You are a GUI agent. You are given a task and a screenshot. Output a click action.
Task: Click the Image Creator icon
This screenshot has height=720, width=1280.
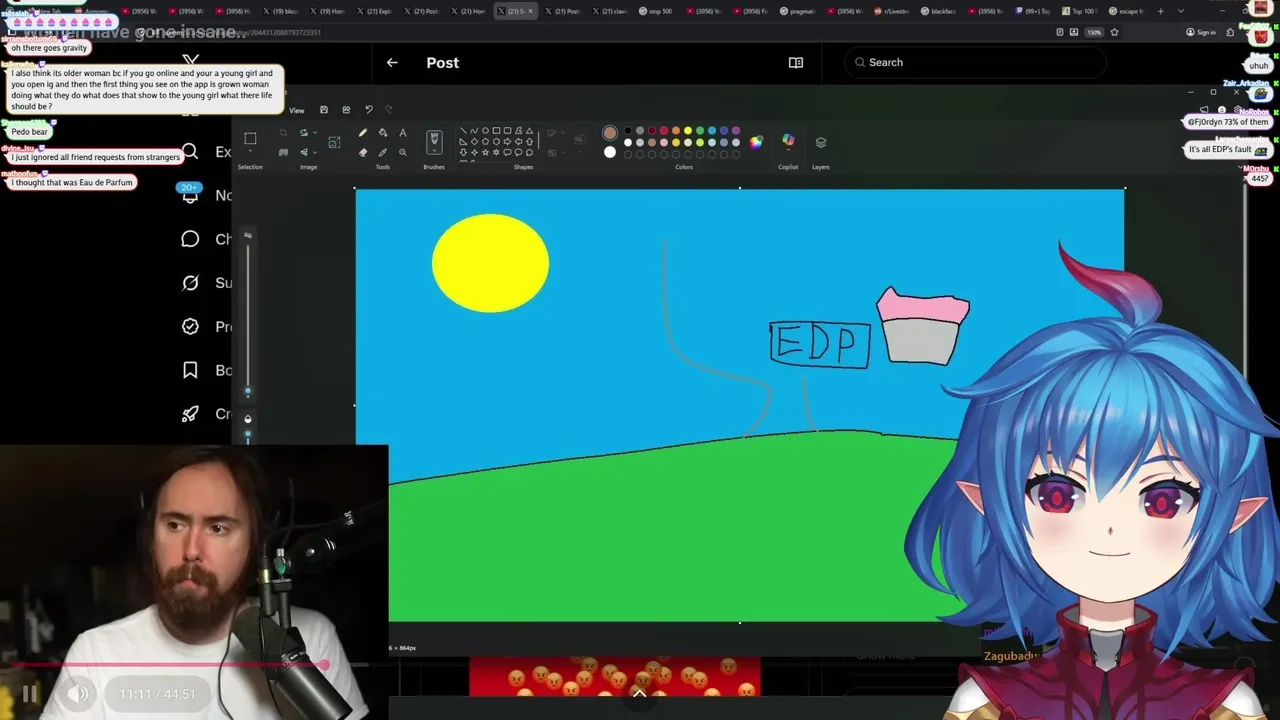click(x=334, y=142)
